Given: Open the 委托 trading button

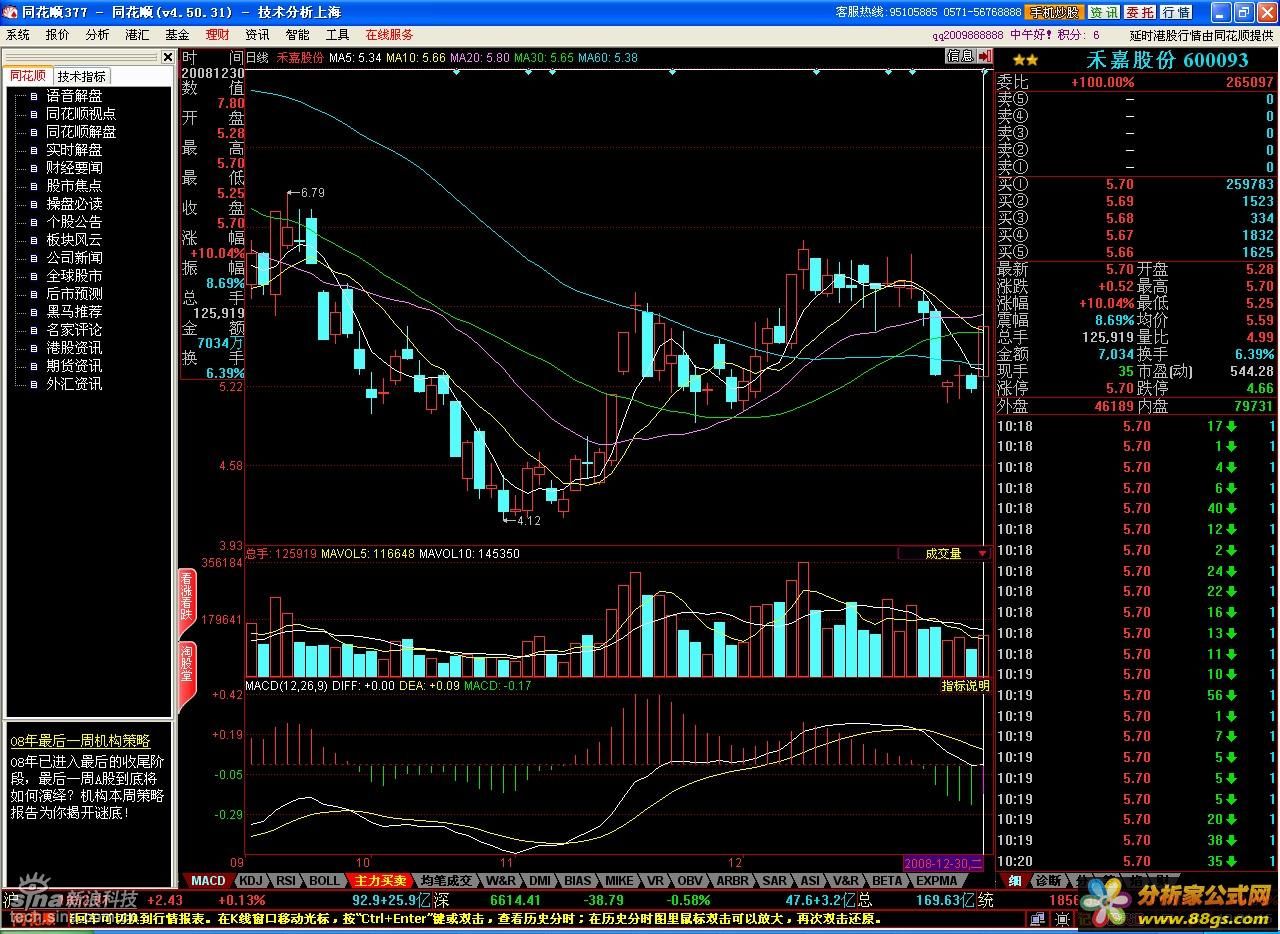Looking at the screenshot, I should coord(1140,12).
